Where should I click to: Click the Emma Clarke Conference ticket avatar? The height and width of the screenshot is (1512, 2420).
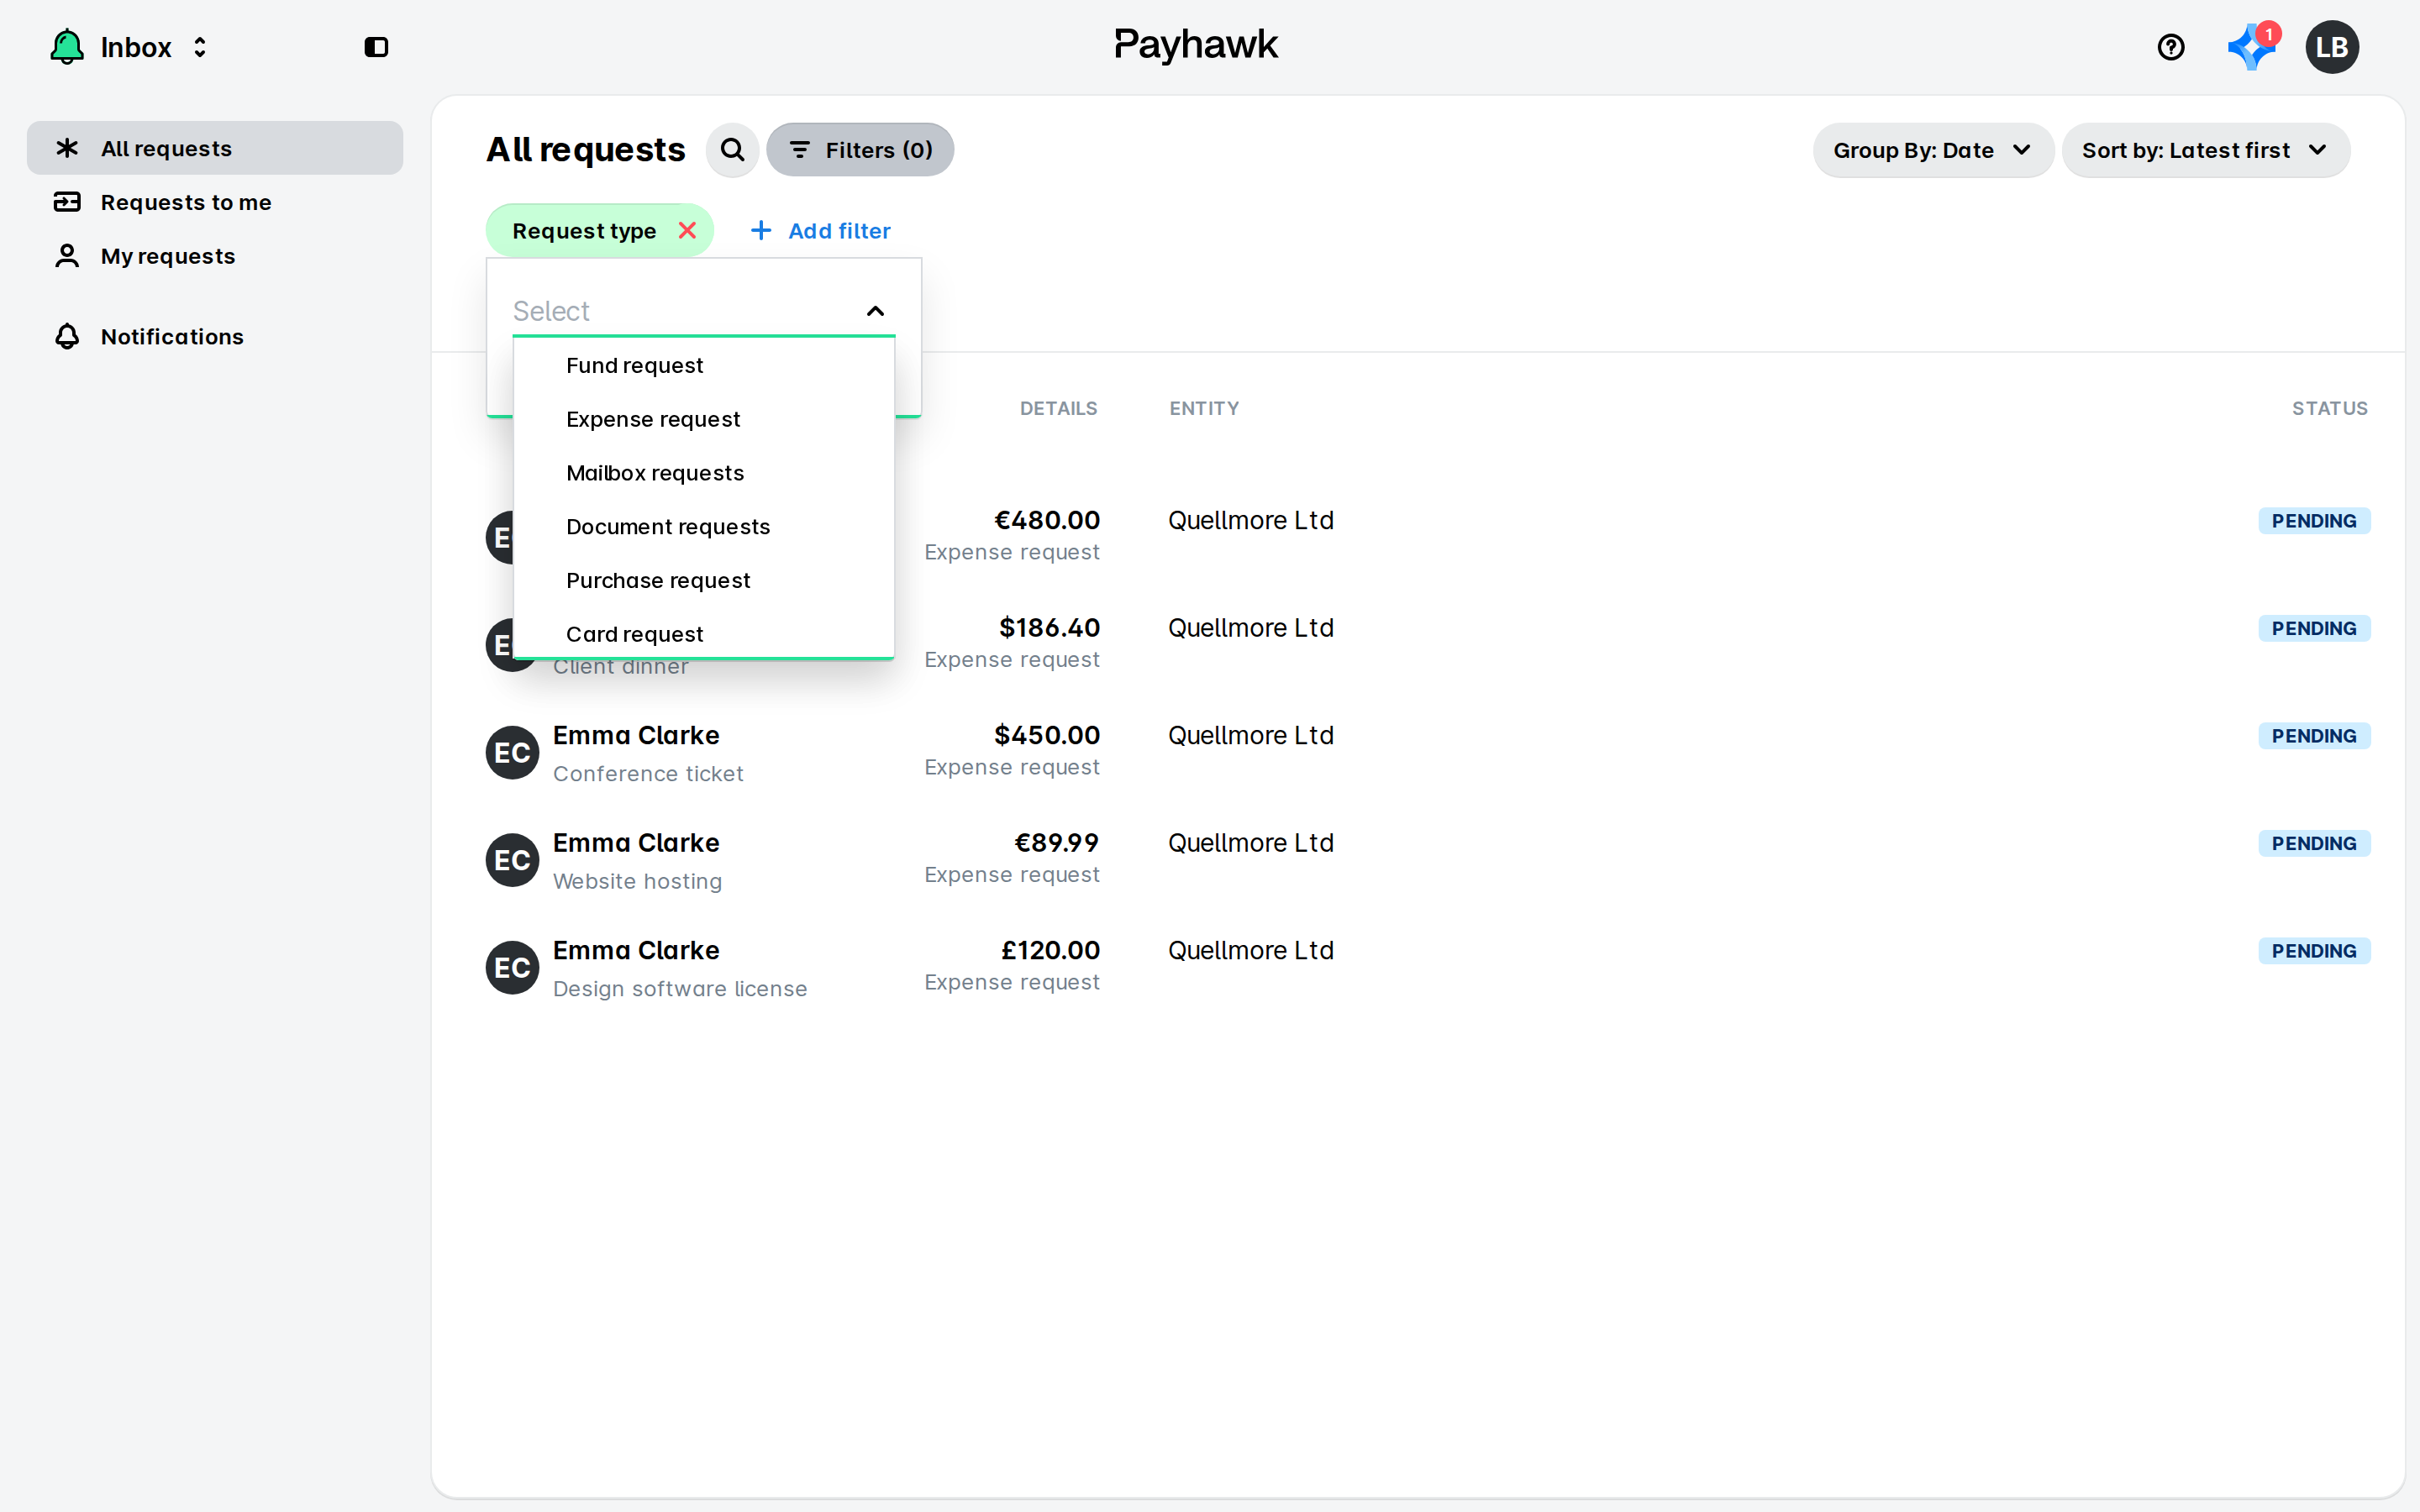(512, 753)
